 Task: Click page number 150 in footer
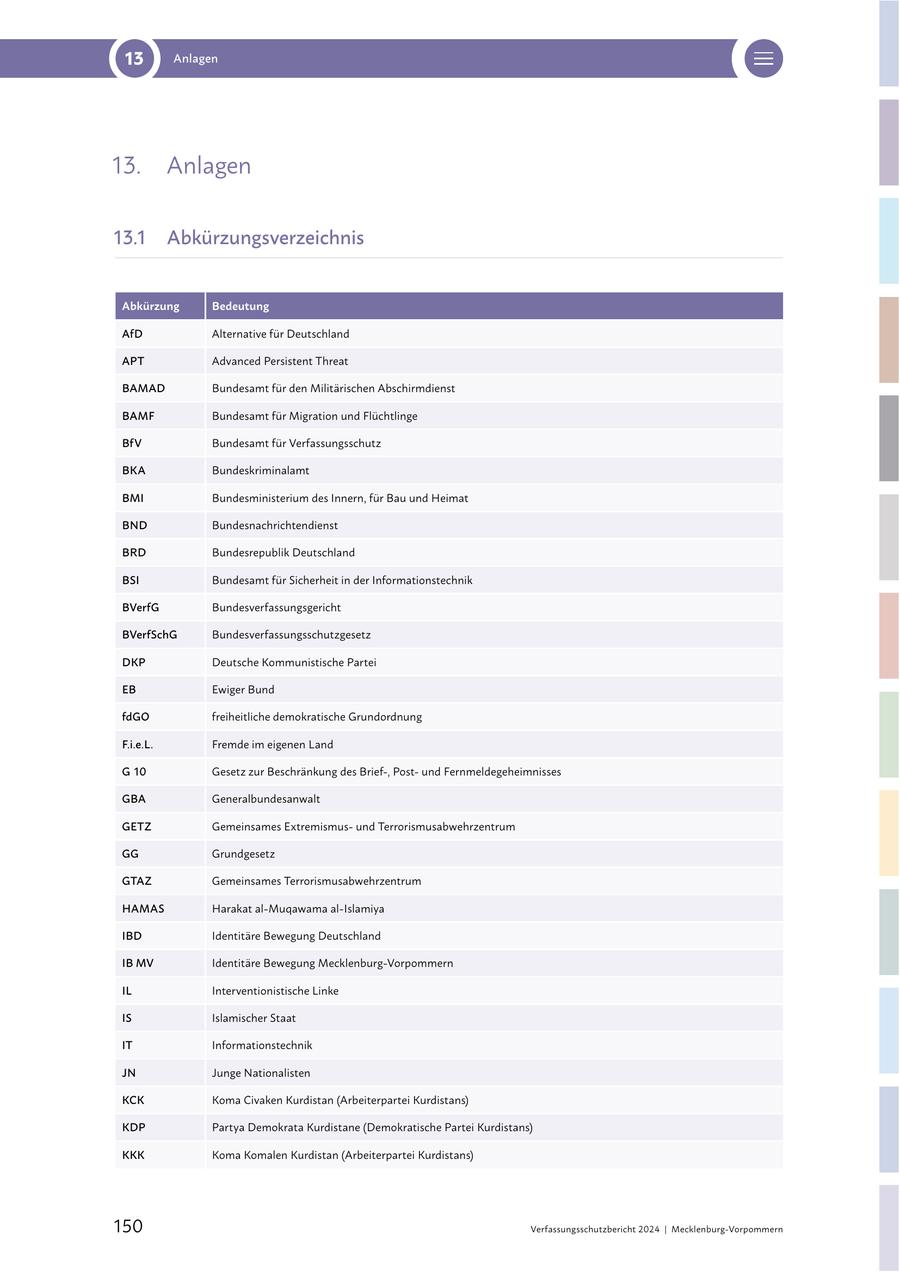pos(128,1226)
